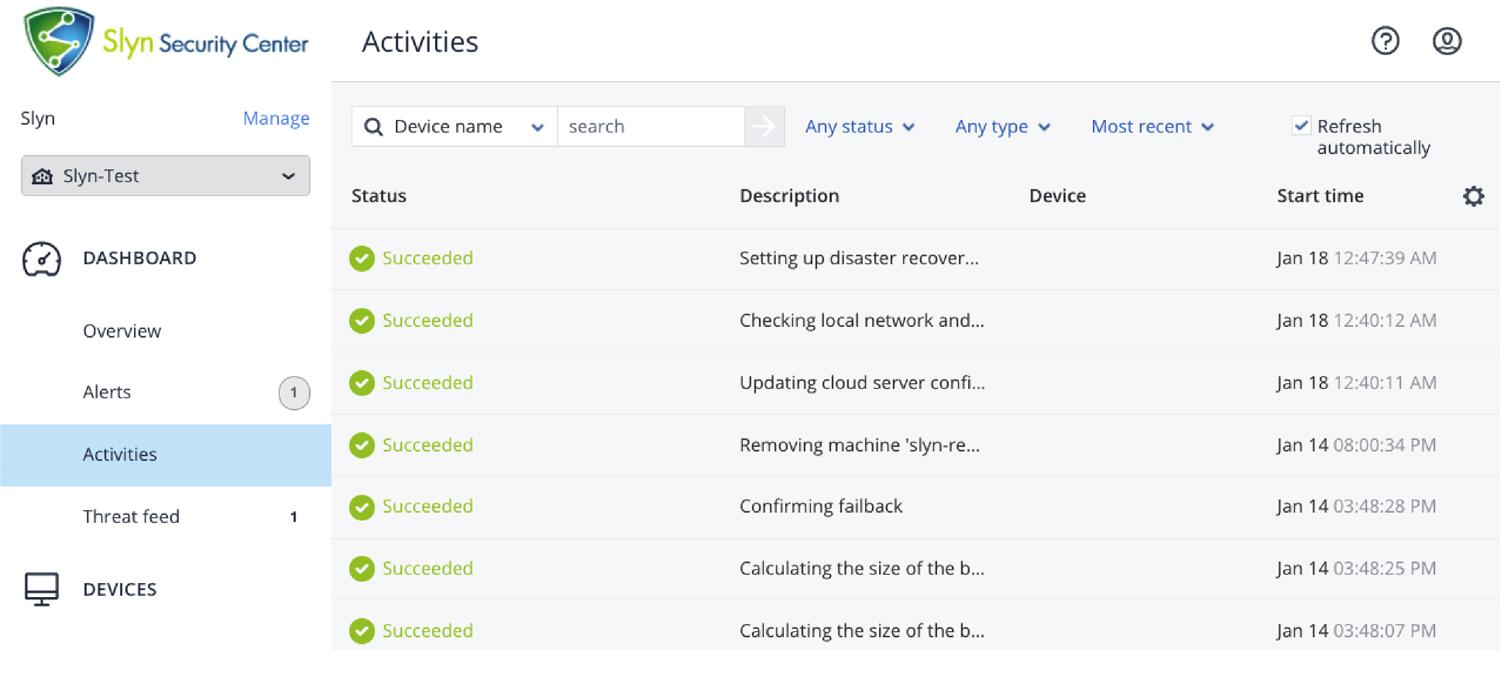
Task: Click the Dashboard gauge icon
Action: [x=41, y=259]
